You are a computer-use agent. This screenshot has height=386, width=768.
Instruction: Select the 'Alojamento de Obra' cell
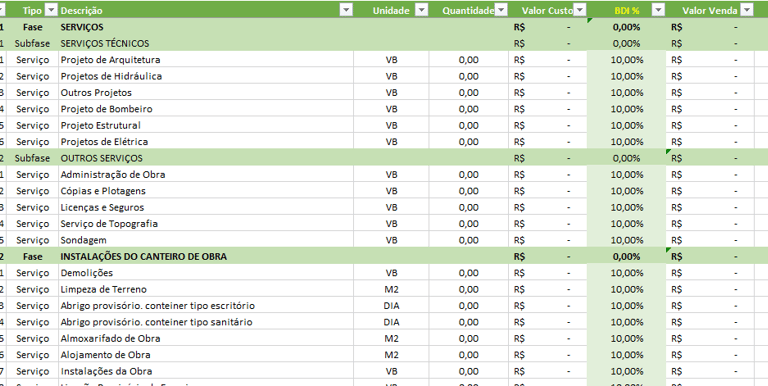click(206, 355)
